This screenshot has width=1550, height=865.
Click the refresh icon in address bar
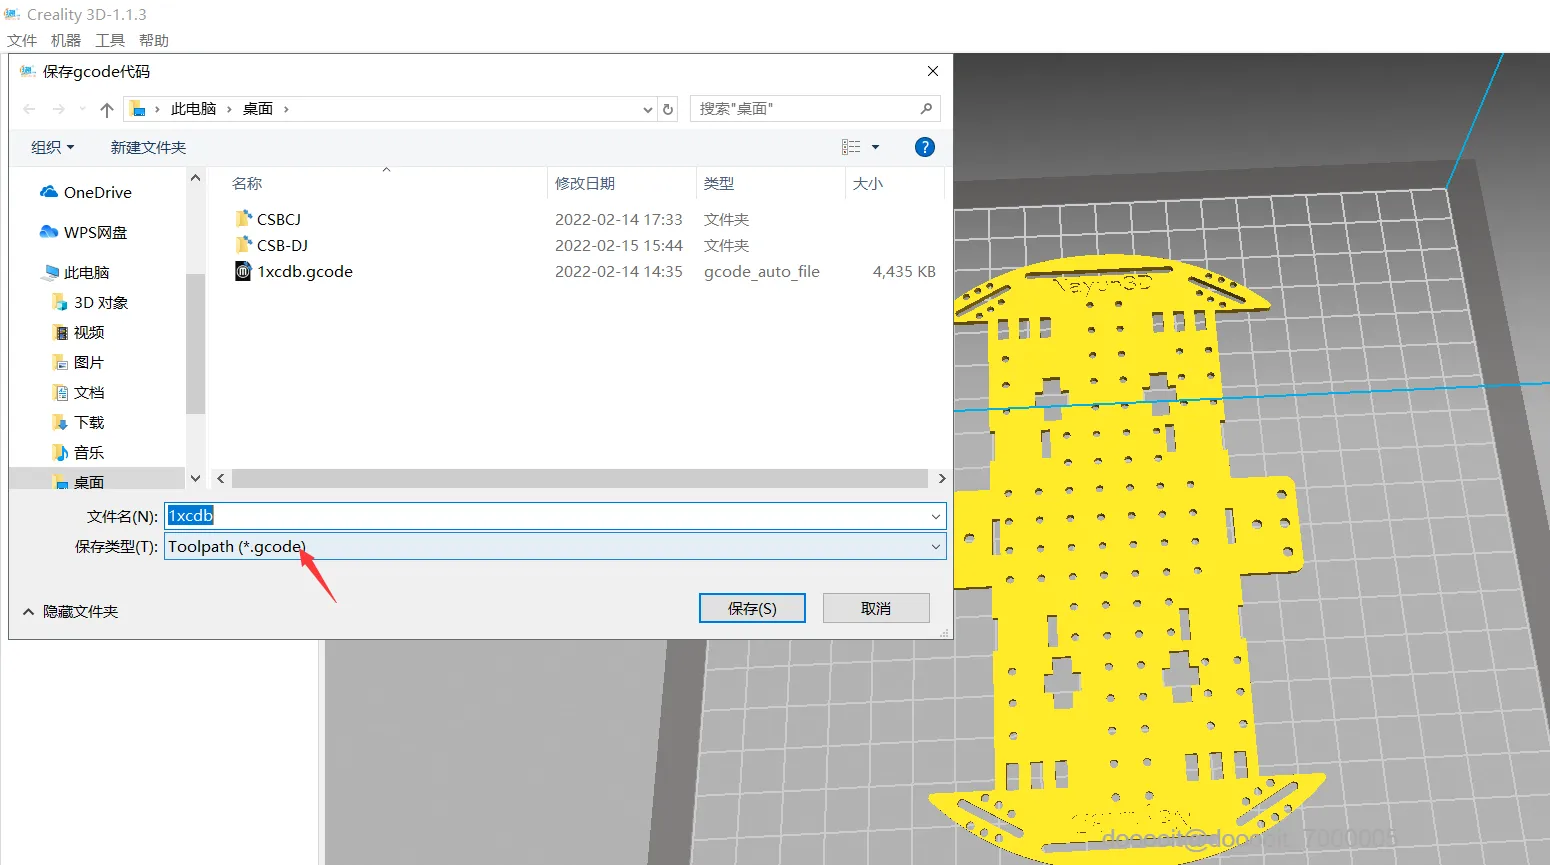pos(668,109)
